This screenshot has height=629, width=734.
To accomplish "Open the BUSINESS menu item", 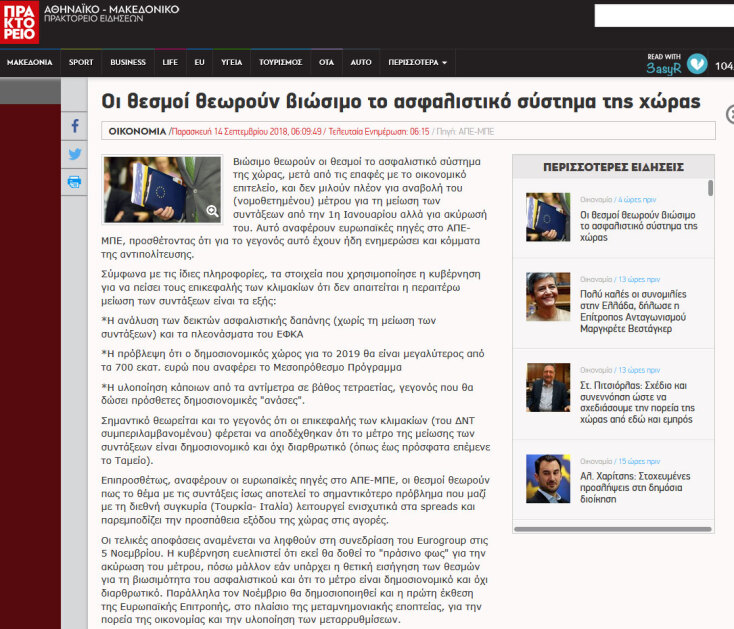I will point(128,62).
